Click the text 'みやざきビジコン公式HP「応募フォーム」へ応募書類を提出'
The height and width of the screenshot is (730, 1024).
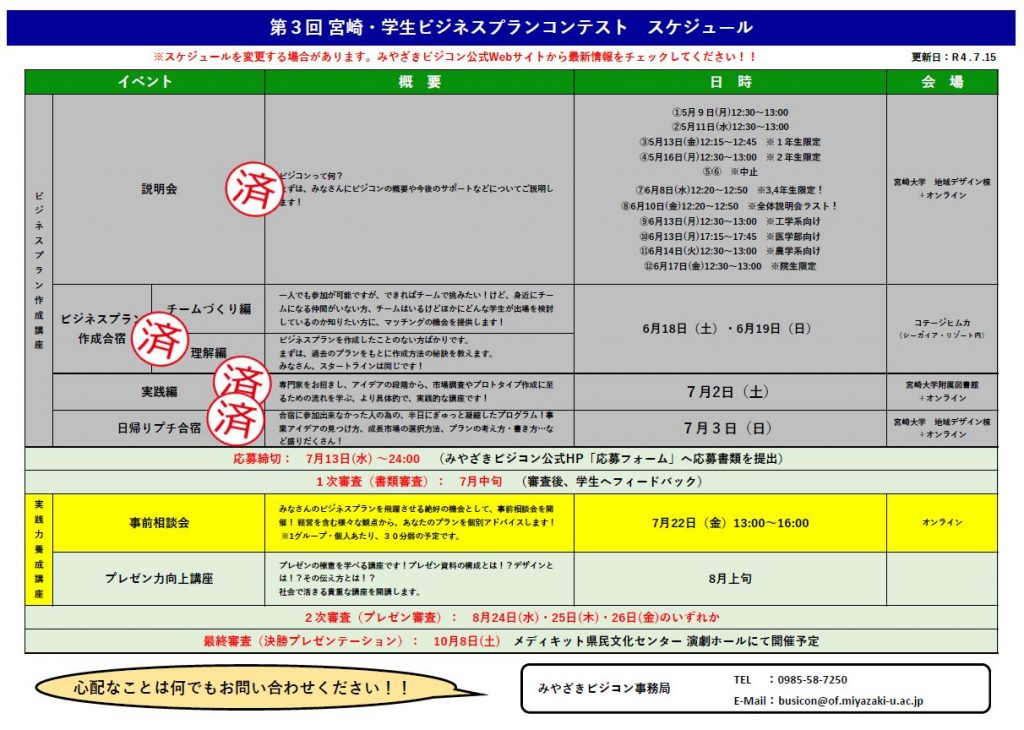point(611,459)
